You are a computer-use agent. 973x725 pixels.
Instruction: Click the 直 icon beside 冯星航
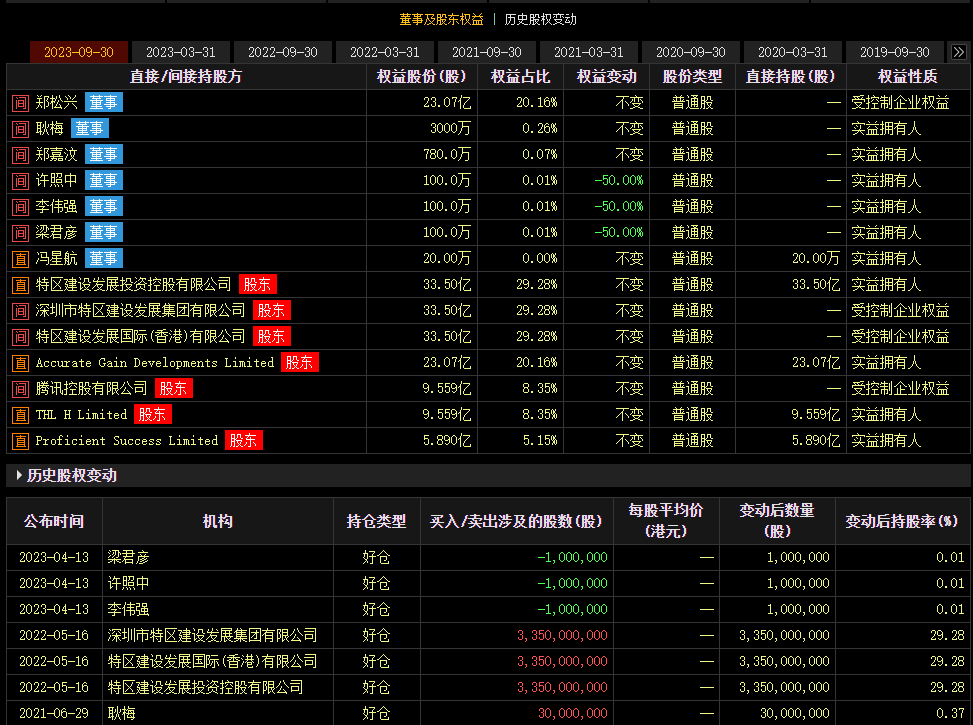click(x=20, y=258)
